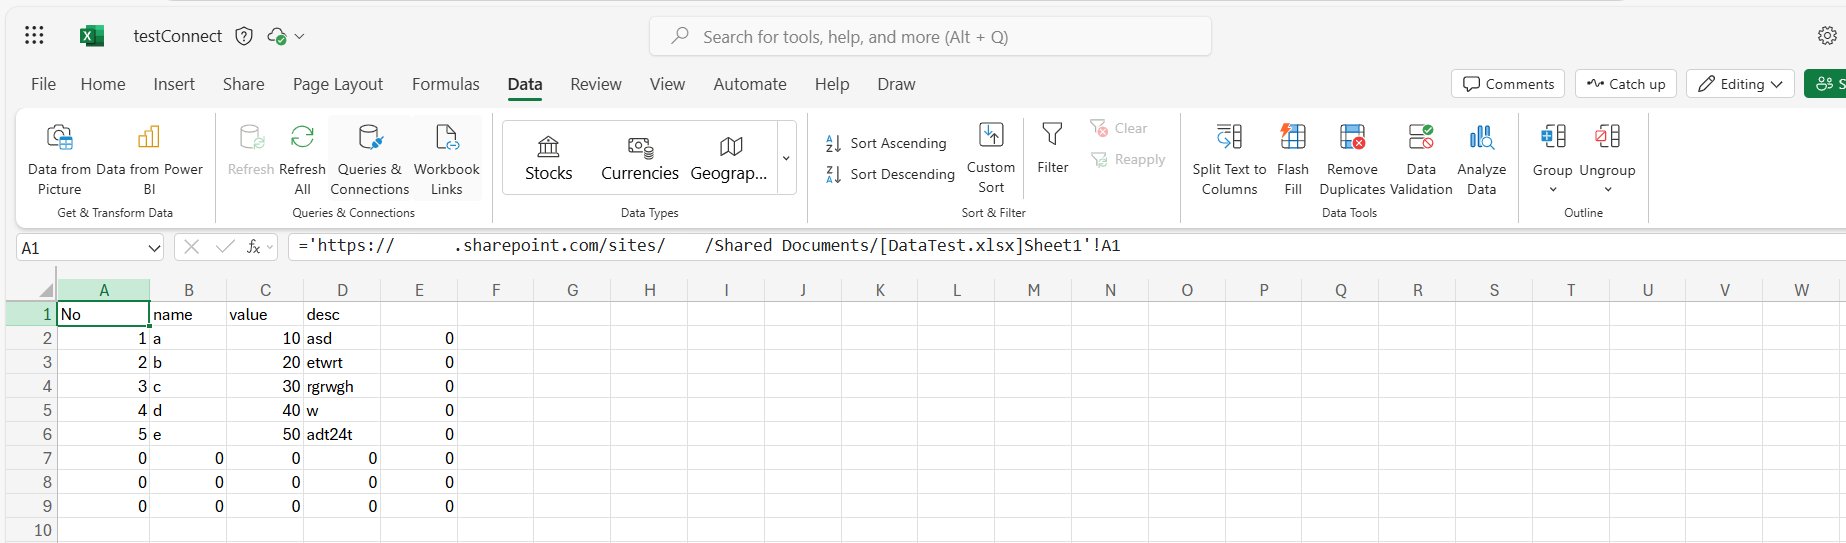1846x543 pixels.
Task: Open the settings gear icon
Action: (1827, 36)
